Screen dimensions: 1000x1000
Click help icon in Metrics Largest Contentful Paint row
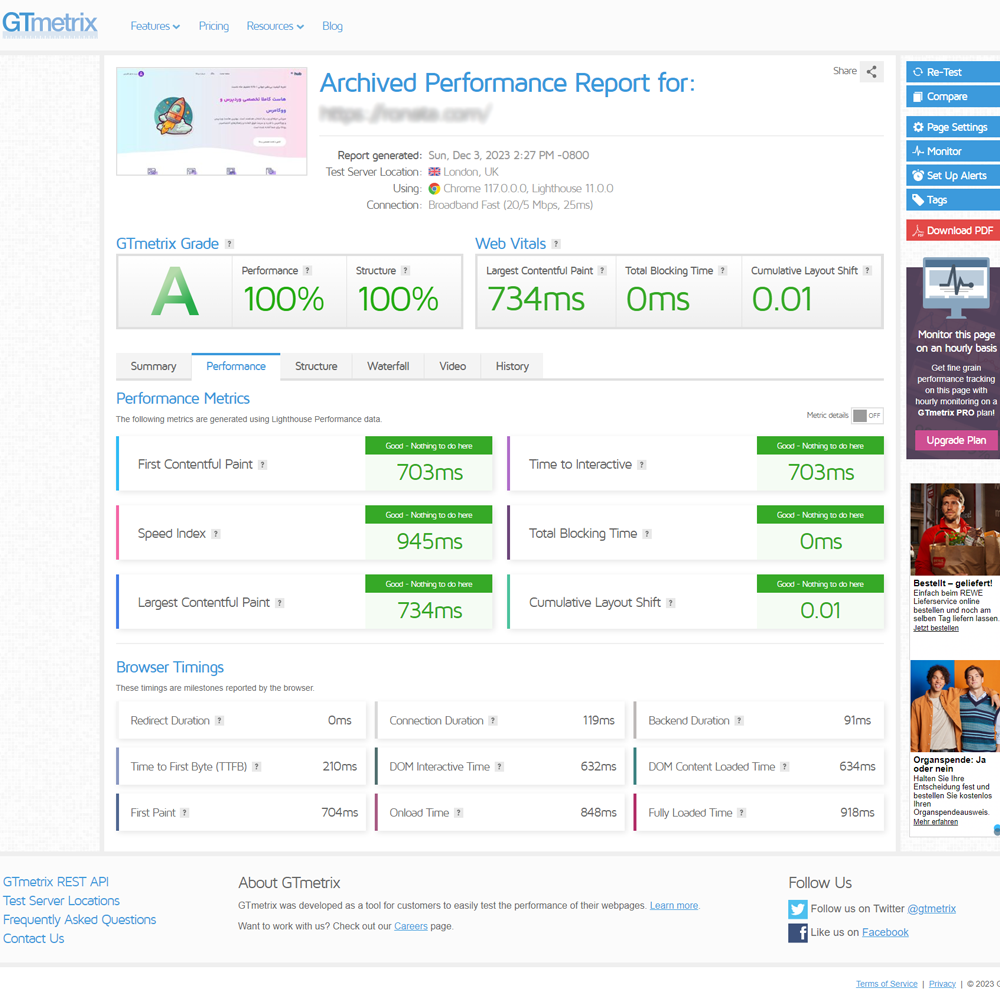click(279, 603)
